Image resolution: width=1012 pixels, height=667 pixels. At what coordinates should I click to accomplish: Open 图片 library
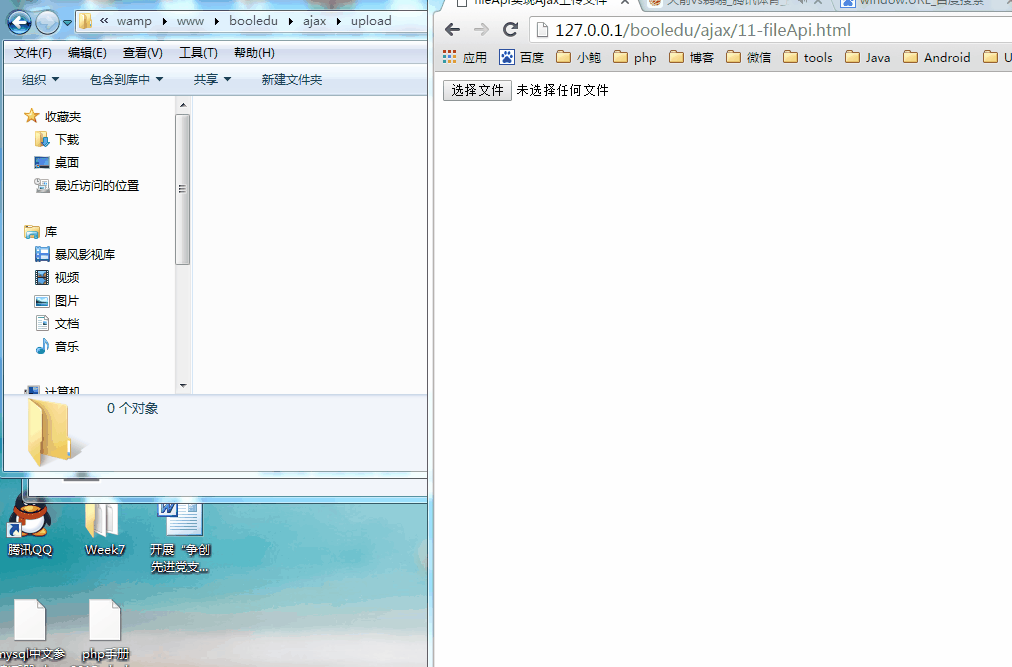[57, 301]
